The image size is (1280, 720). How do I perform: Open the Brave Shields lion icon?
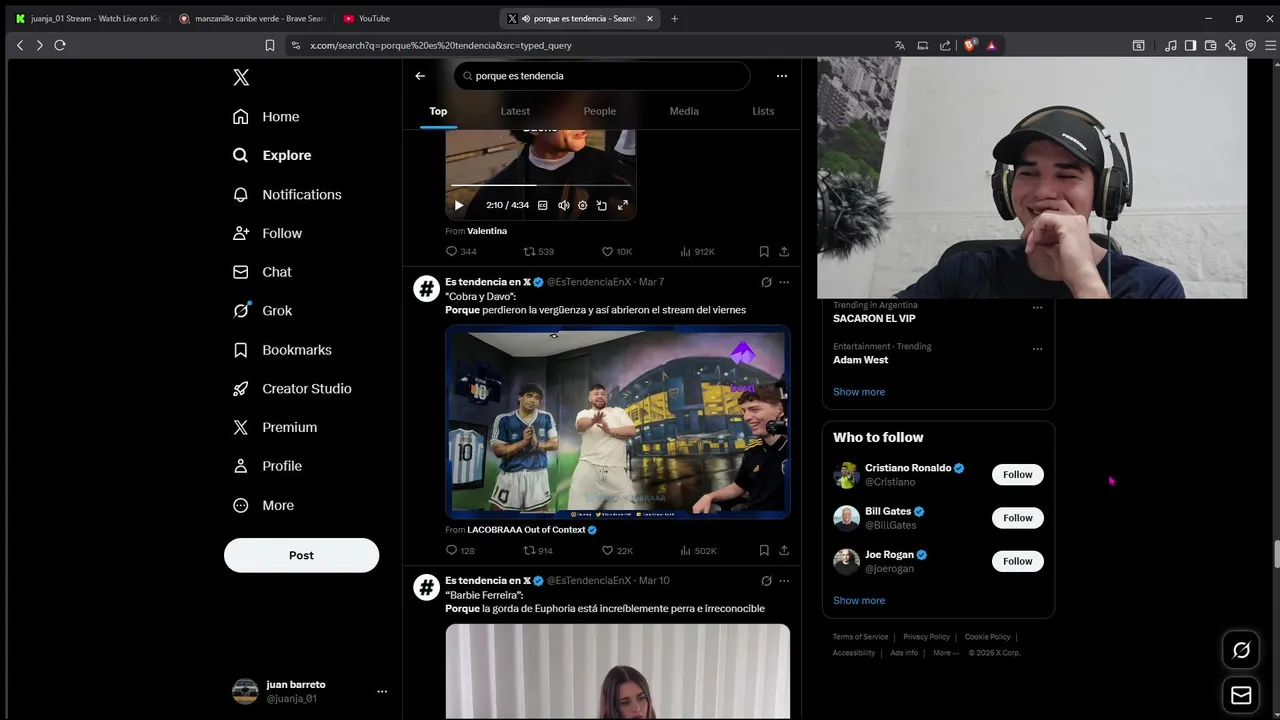click(969, 45)
